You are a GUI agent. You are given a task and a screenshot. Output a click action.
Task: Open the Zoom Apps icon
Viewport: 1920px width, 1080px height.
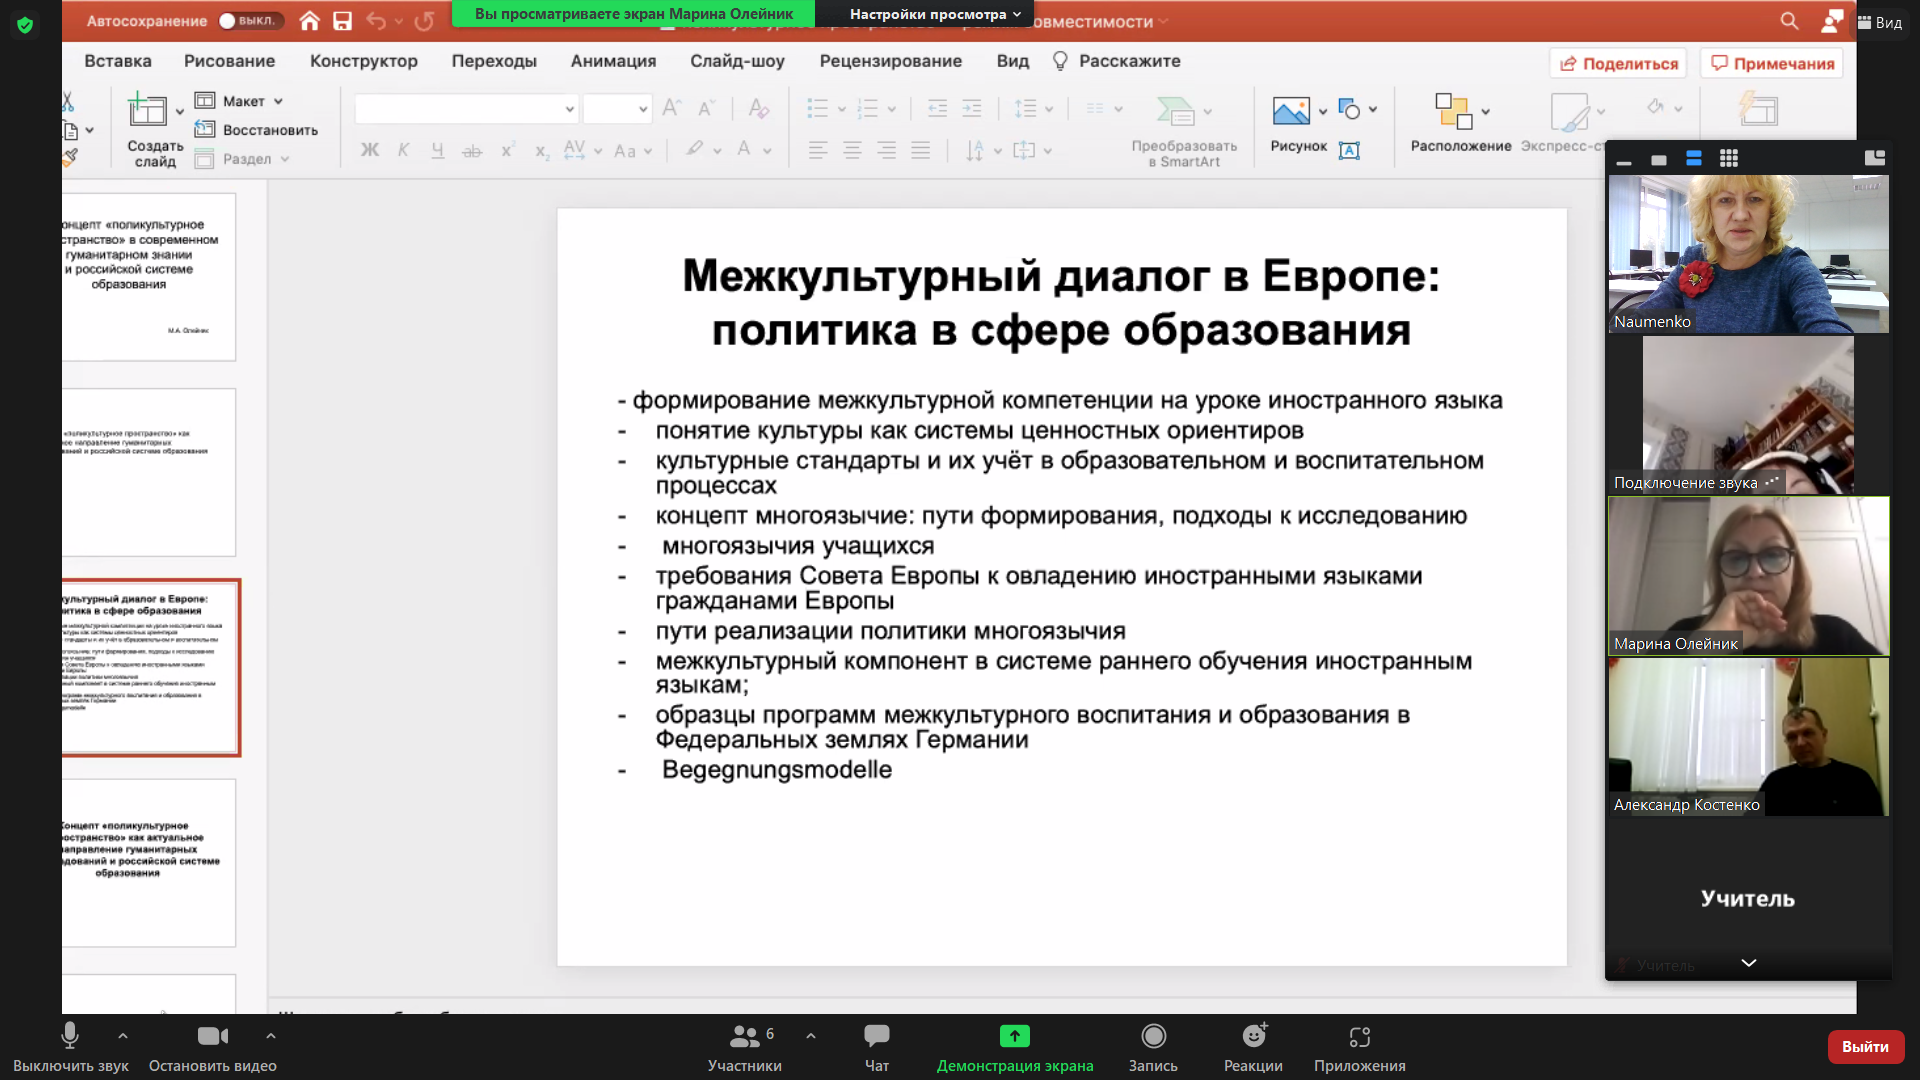(x=1359, y=1037)
